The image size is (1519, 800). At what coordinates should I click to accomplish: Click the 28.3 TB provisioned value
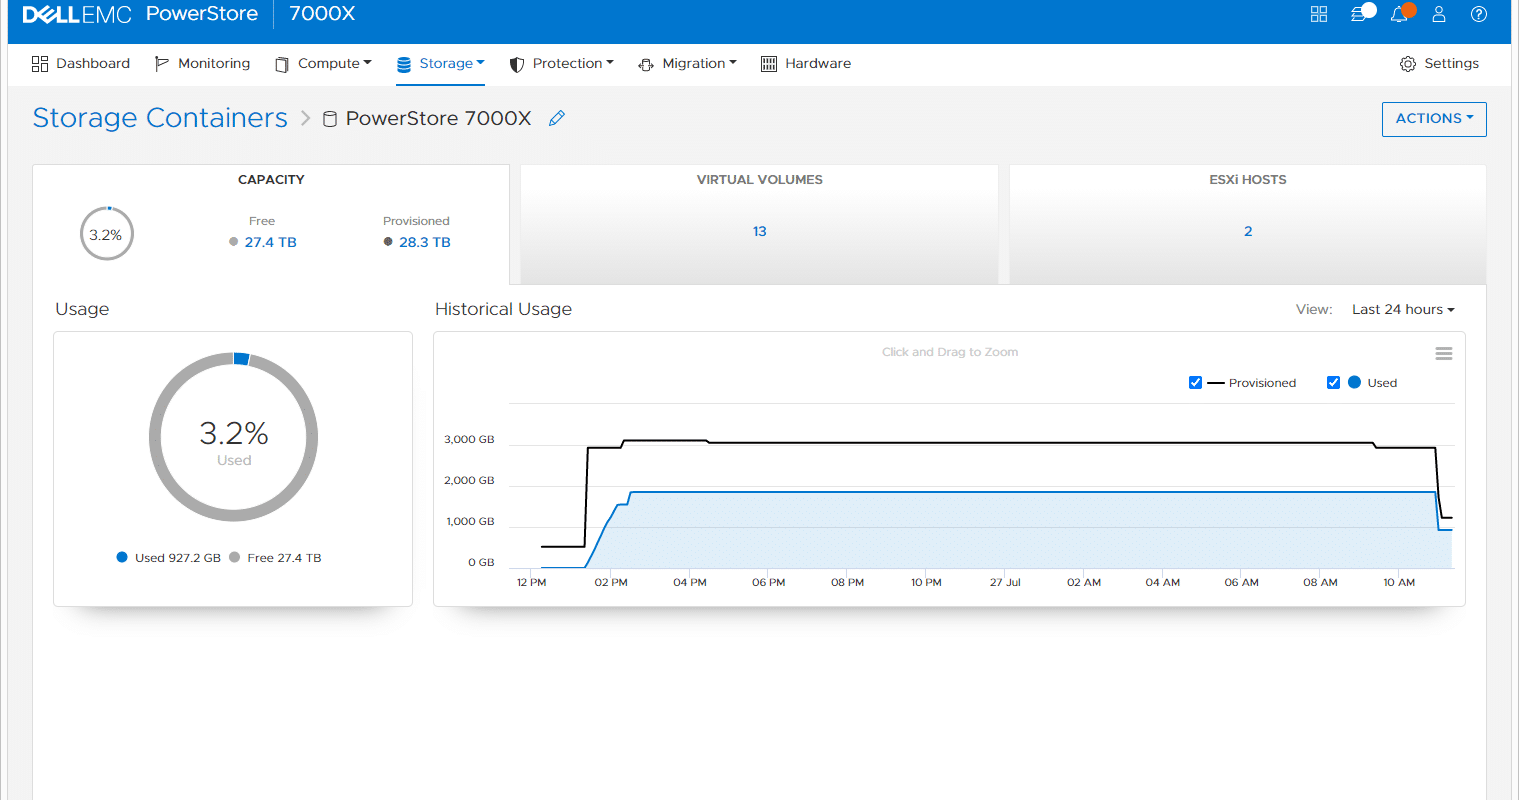pyautogui.click(x=424, y=242)
